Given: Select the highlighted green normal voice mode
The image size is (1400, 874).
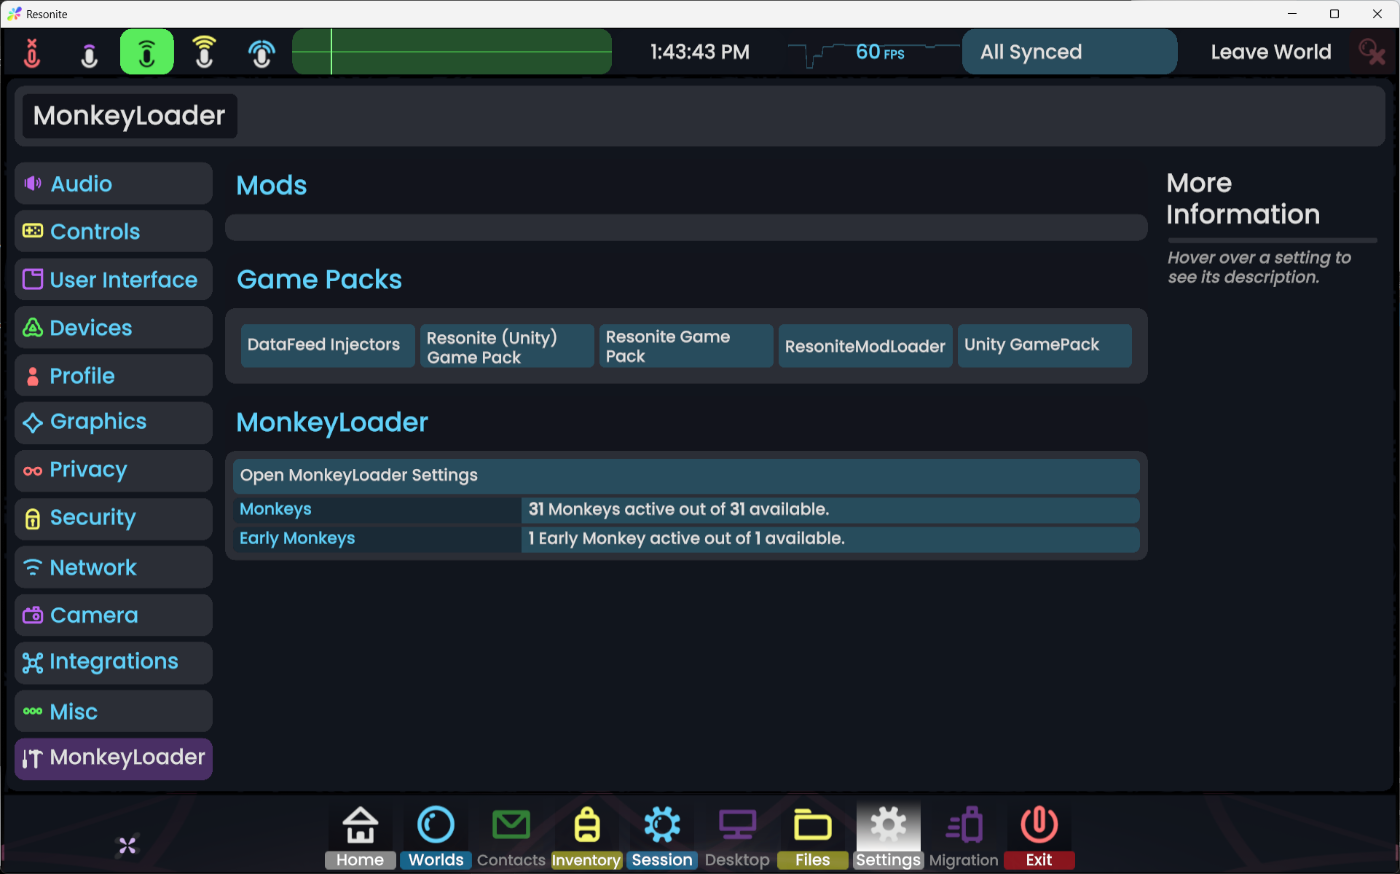Looking at the screenshot, I should pos(147,52).
